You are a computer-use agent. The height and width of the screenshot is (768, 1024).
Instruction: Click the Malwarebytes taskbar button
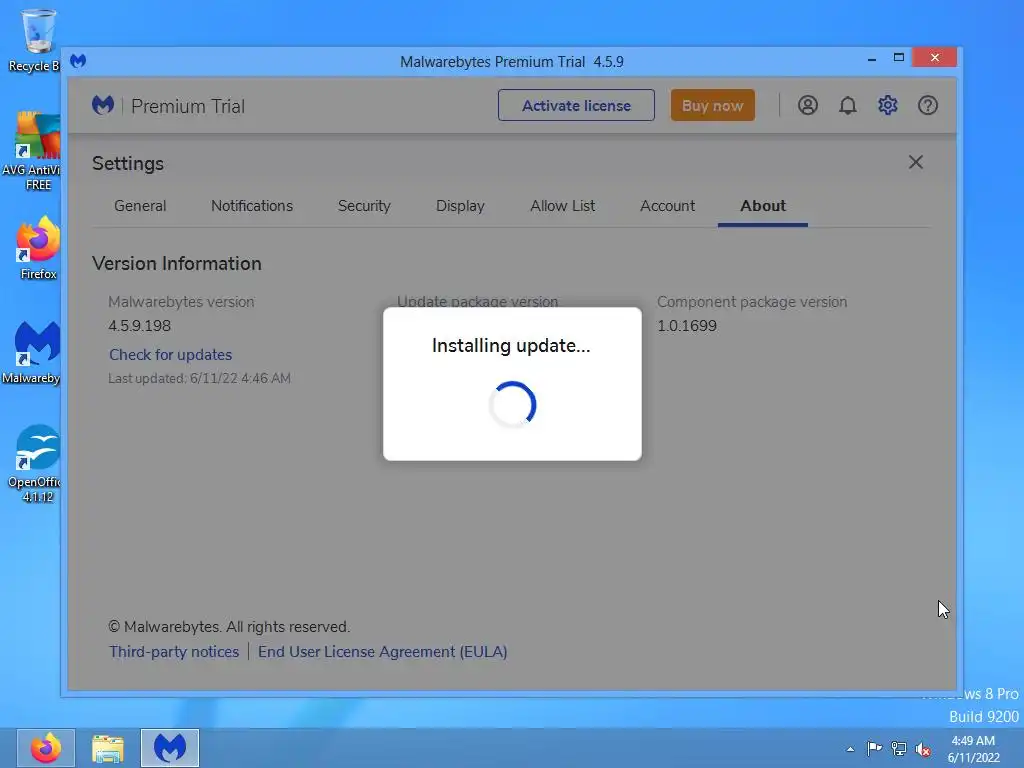click(x=170, y=748)
